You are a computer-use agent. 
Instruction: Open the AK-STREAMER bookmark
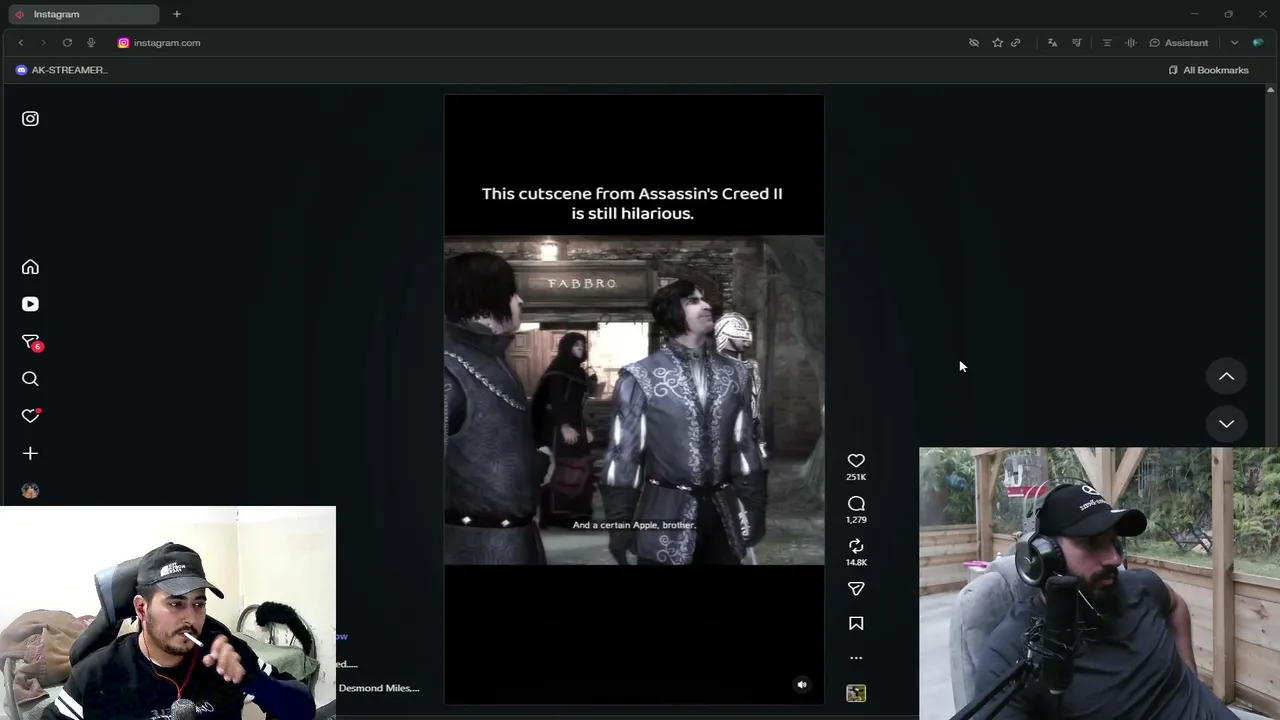(x=62, y=70)
